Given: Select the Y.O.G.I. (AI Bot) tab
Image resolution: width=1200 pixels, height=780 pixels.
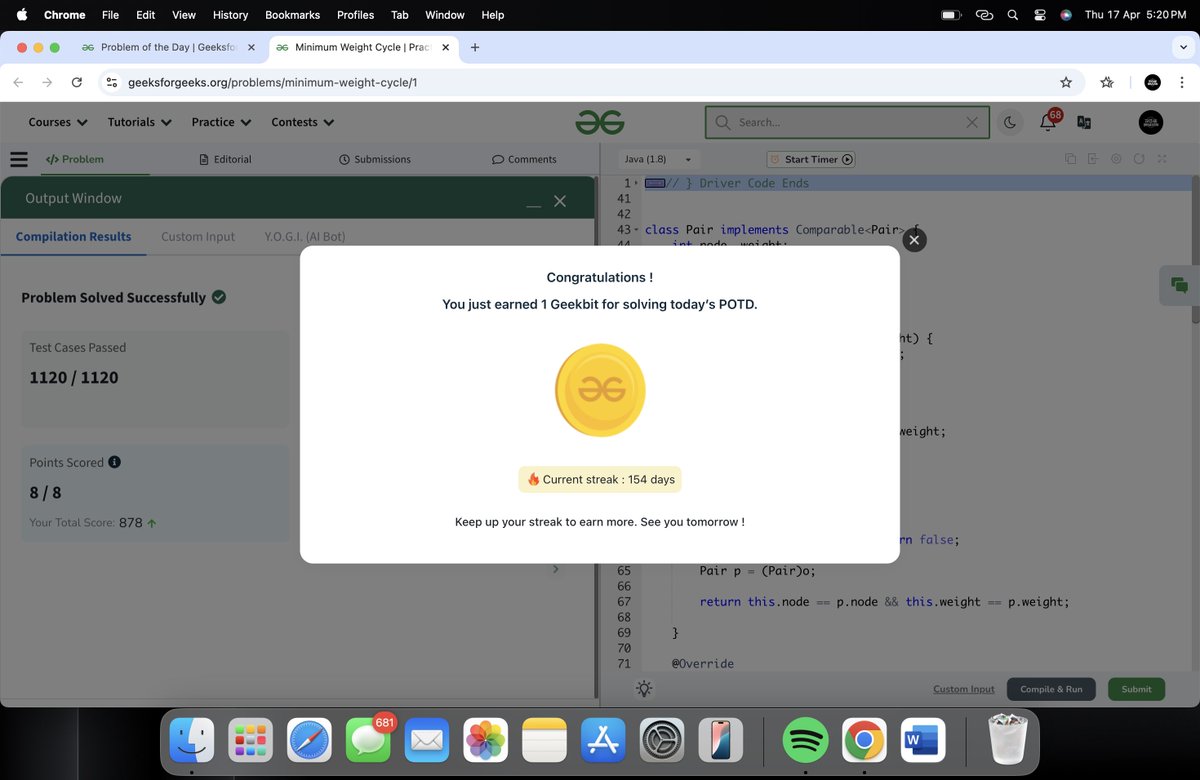Looking at the screenshot, I should click(305, 237).
